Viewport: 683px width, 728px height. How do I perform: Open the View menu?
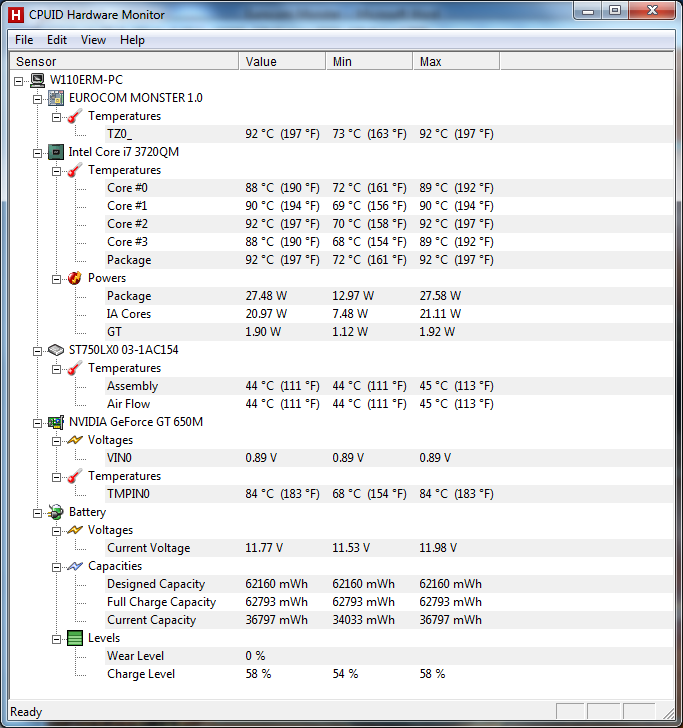pos(93,40)
